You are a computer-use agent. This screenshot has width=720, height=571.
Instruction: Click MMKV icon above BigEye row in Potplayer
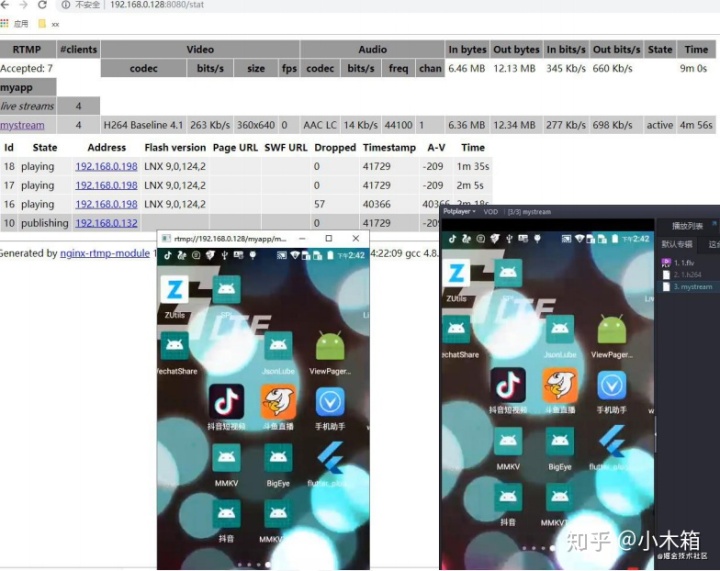[x=508, y=441]
